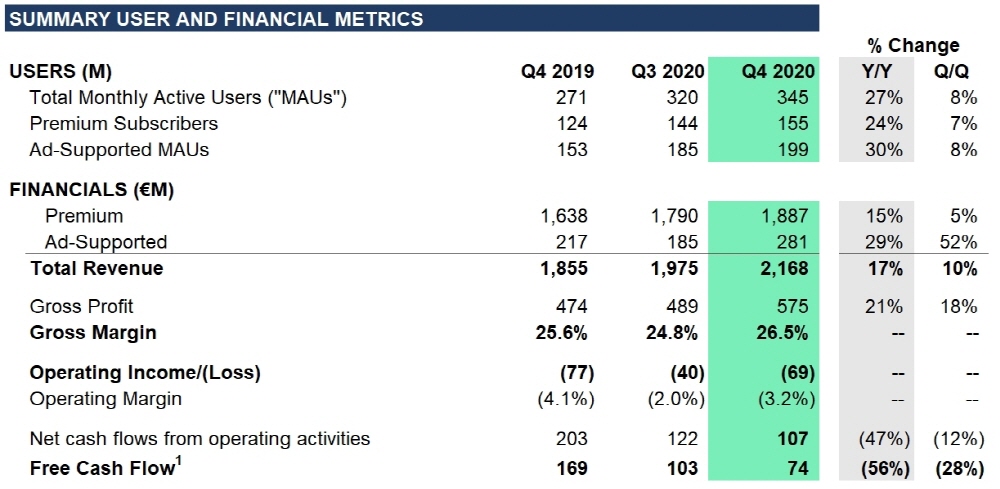This screenshot has width=1000, height=489.
Task: Click the Premium Subscribers row label
Action: point(124,124)
